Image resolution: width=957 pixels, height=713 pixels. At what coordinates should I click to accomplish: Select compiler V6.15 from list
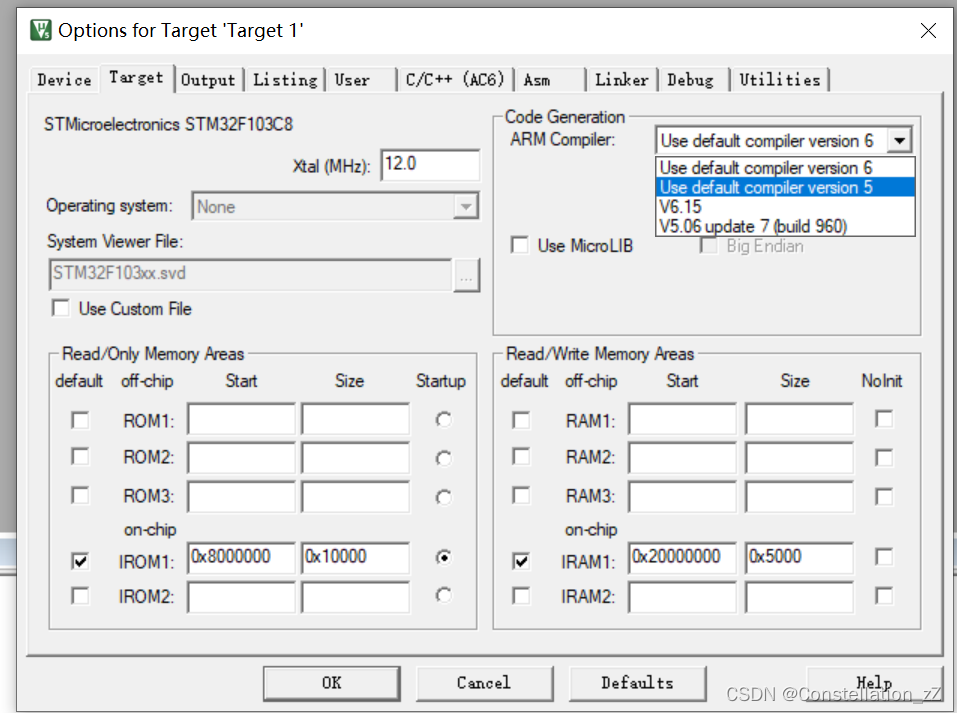(x=785, y=207)
